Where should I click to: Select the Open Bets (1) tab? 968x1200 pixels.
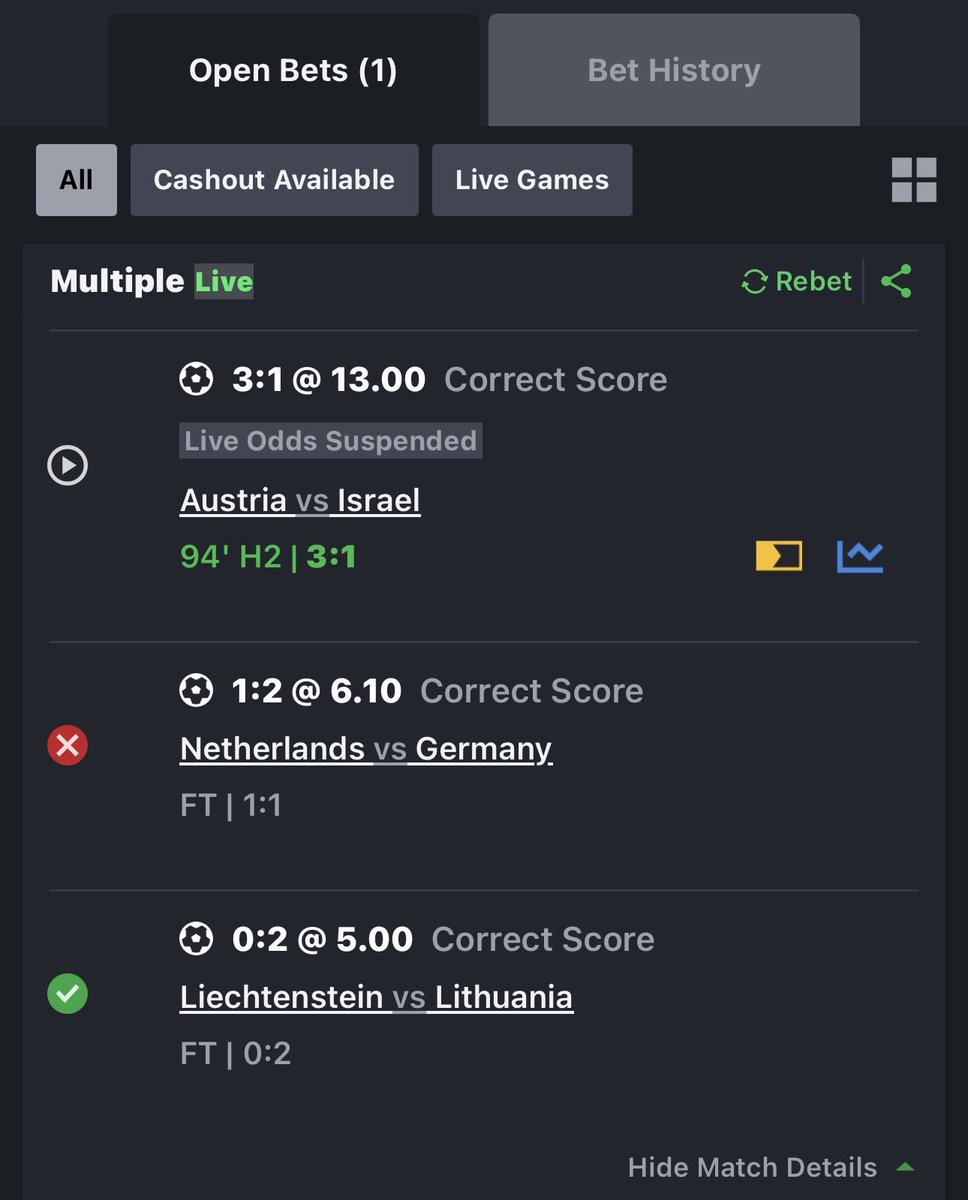click(x=293, y=70)
